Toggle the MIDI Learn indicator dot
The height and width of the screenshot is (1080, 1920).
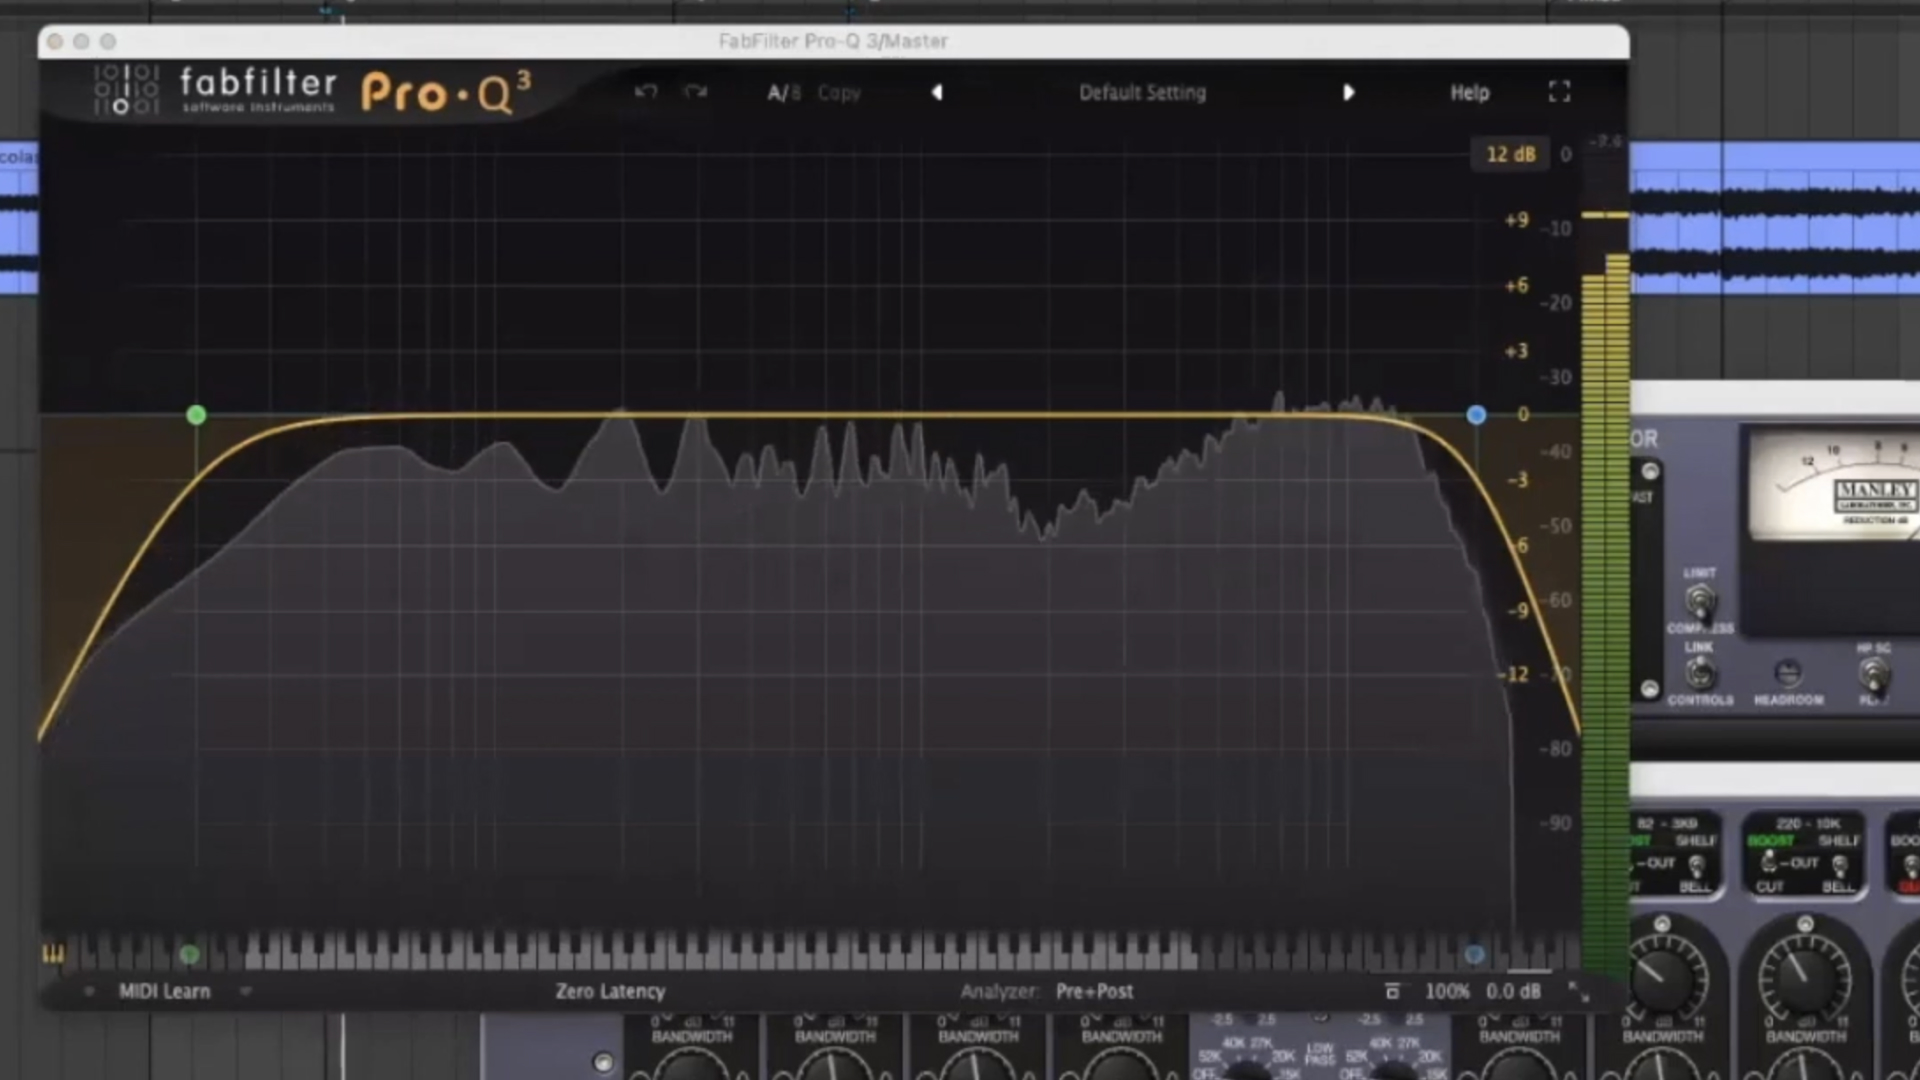[x=89, y=991]
